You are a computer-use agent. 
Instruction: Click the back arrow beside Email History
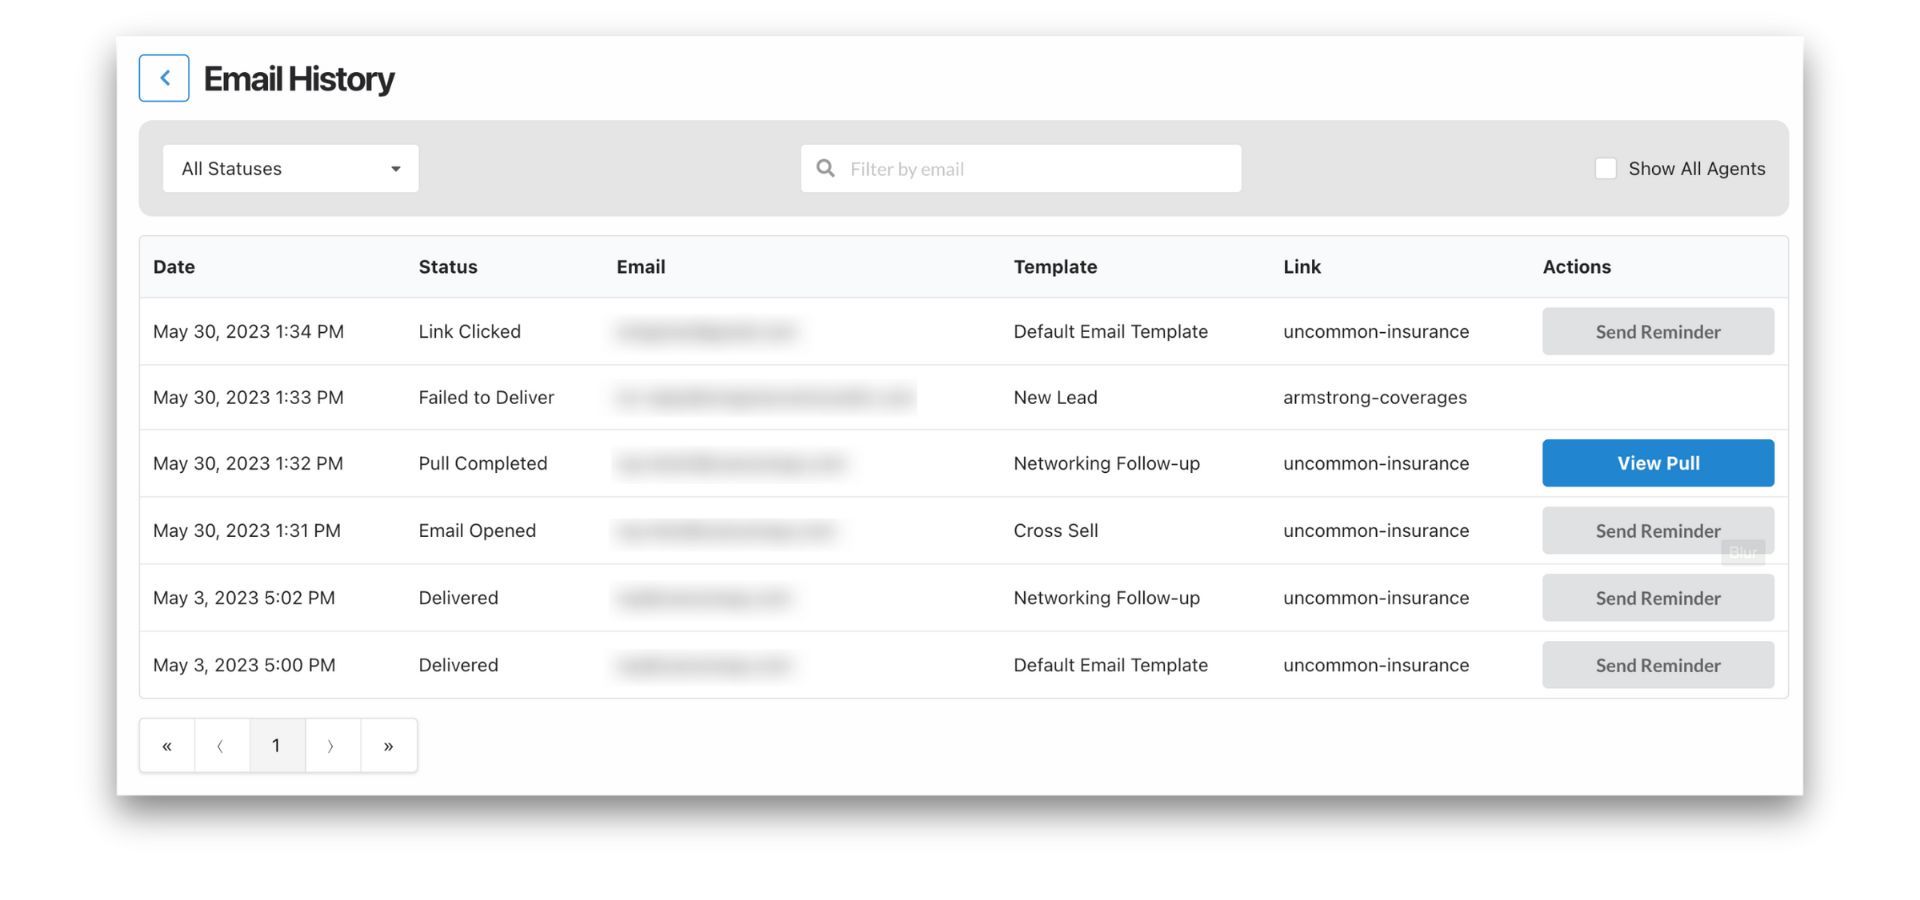(163, 77)
